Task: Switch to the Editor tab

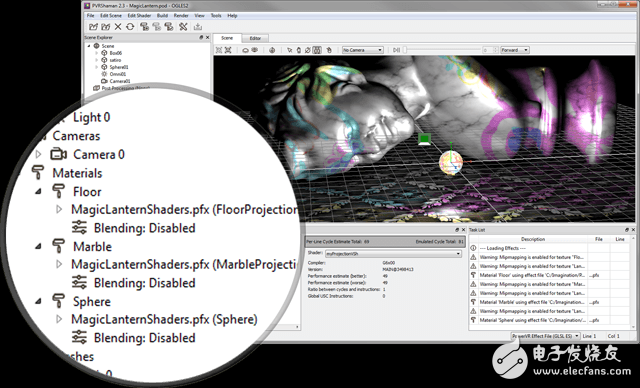Action: (x=255, y=38)
